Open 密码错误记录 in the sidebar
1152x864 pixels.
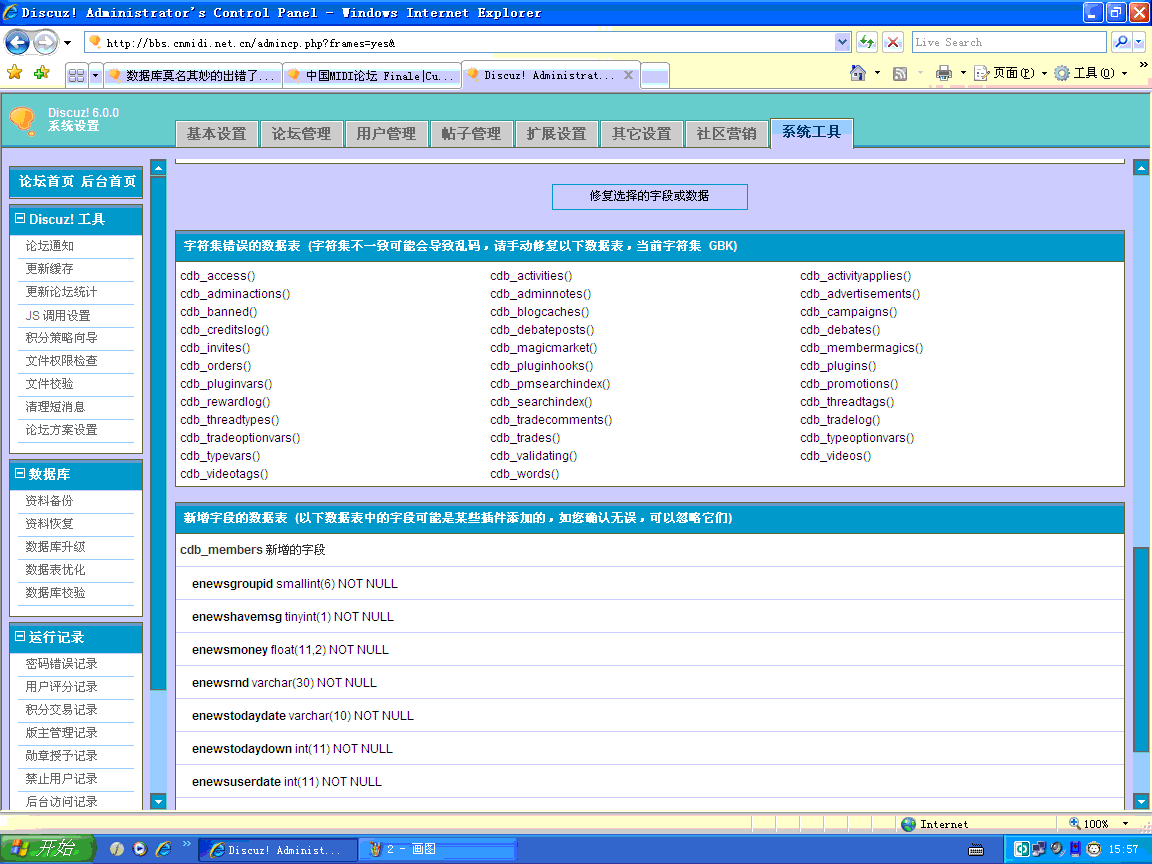[x=61, y=664]
